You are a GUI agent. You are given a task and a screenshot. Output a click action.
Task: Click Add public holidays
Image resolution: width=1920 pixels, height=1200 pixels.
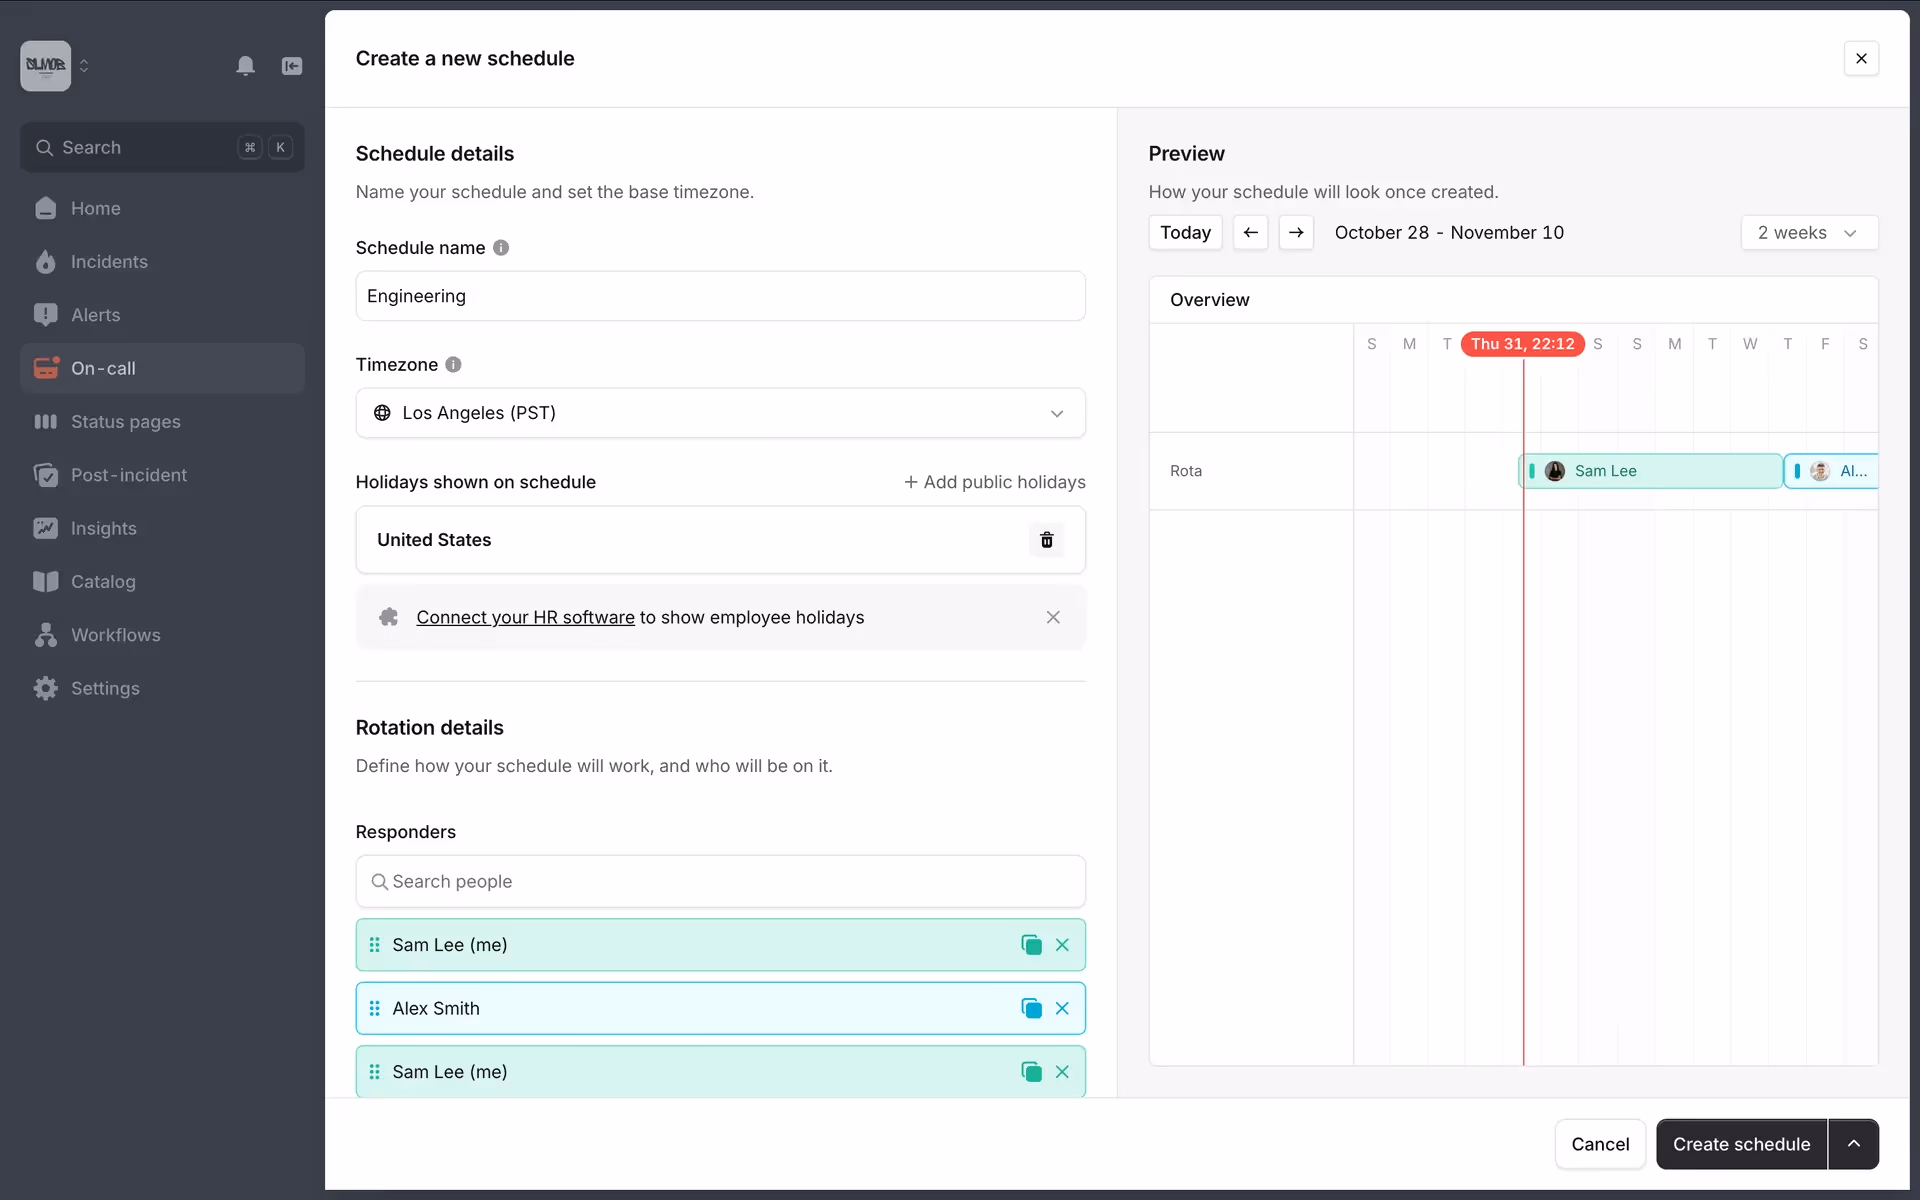(994, 482)
